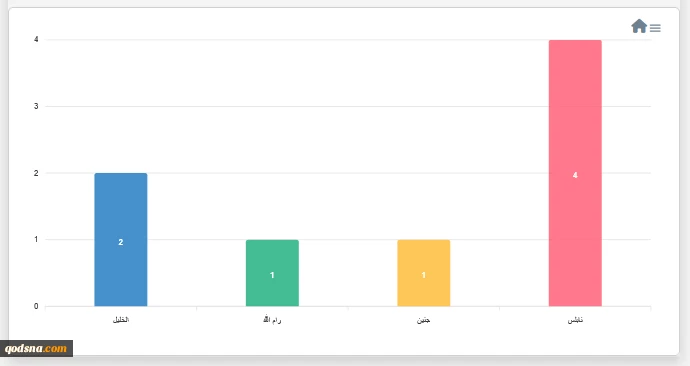This screenshot has width=690, height=366.
Task: Click the home reset-zoom icon
Action: (639, 26)
